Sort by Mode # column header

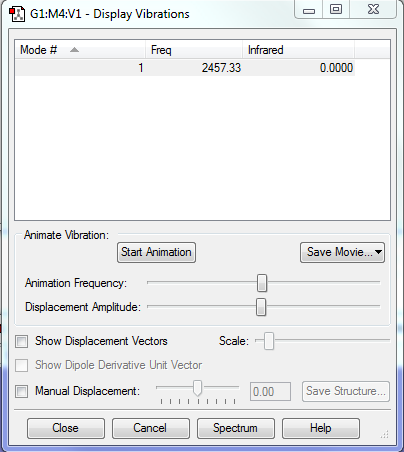click(80, 50)
